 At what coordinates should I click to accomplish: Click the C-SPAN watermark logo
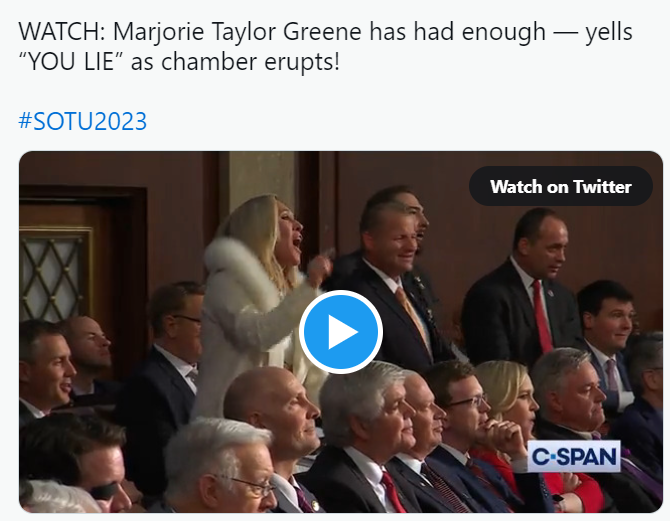click(x=574, y=456)
